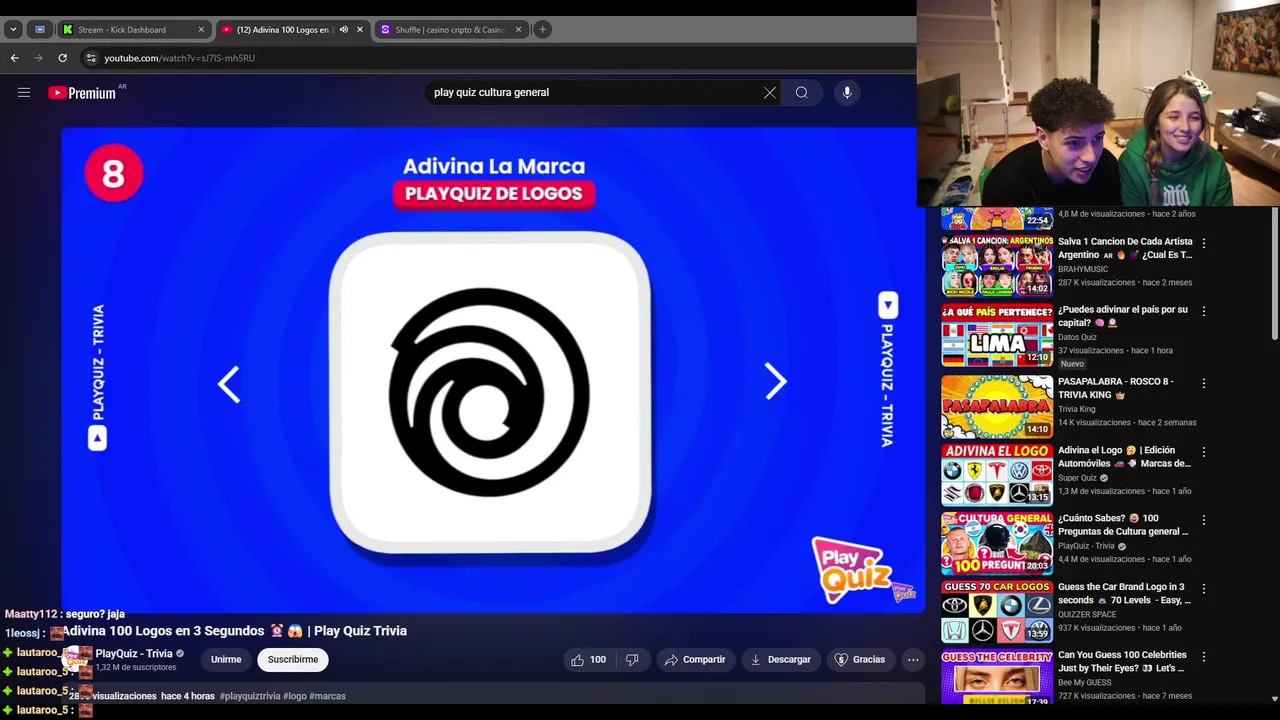Go to YouTube Premium home logo
The image size is (1280, 720).
[82, 93]
